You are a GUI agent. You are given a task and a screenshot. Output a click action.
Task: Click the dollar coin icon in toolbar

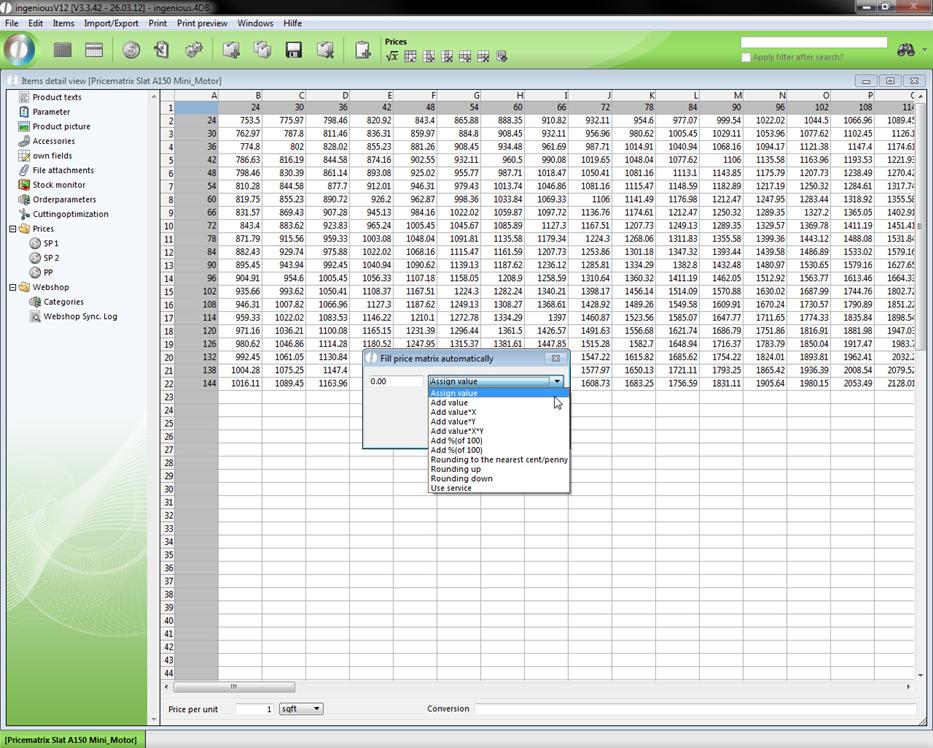point(131,50)
